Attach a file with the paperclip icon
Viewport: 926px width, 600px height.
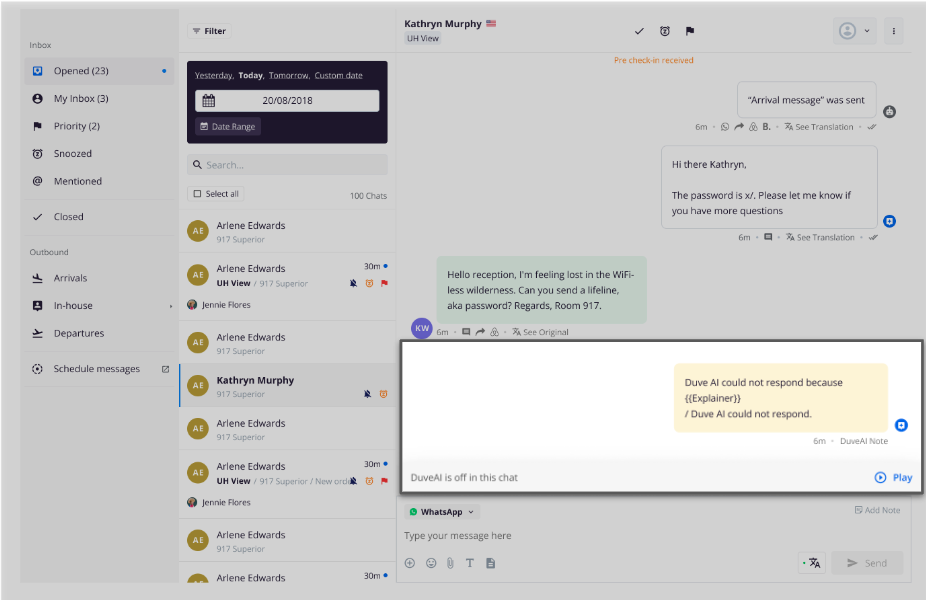click(x=450, y=563)
